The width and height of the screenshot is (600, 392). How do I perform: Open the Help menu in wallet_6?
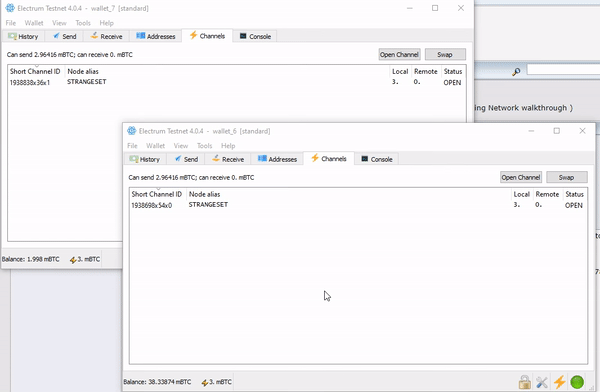(228, 146)
